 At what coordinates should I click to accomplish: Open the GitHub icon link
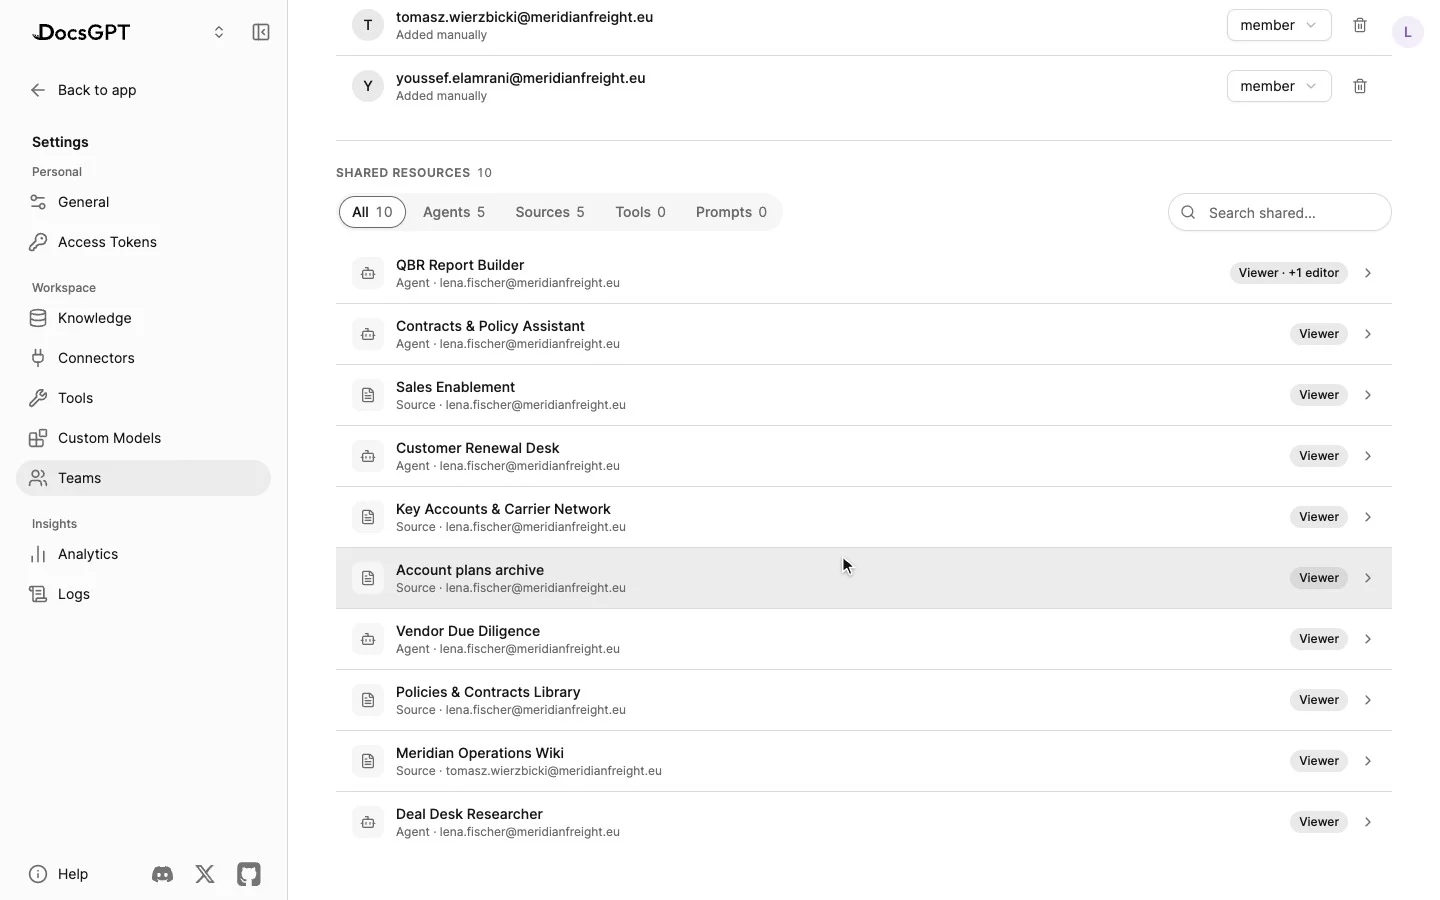click(249, 874)
